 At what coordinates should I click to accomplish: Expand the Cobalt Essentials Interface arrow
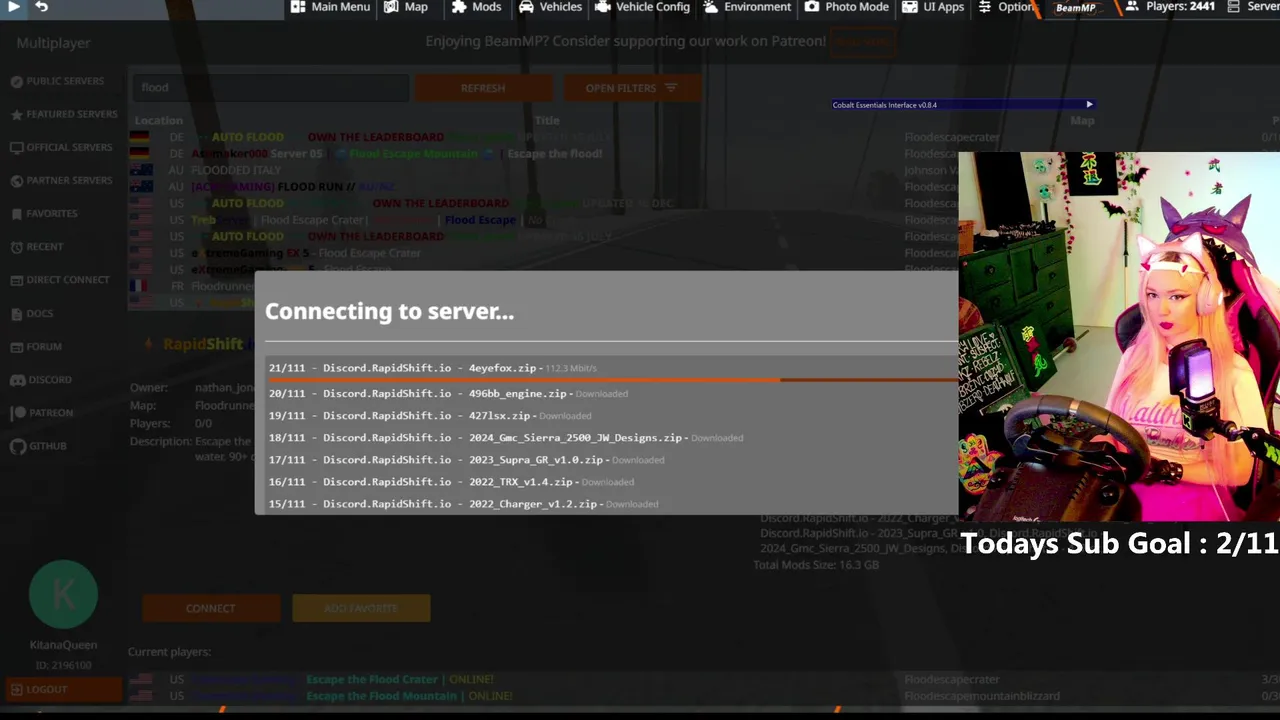click(x=1089, y=104)
